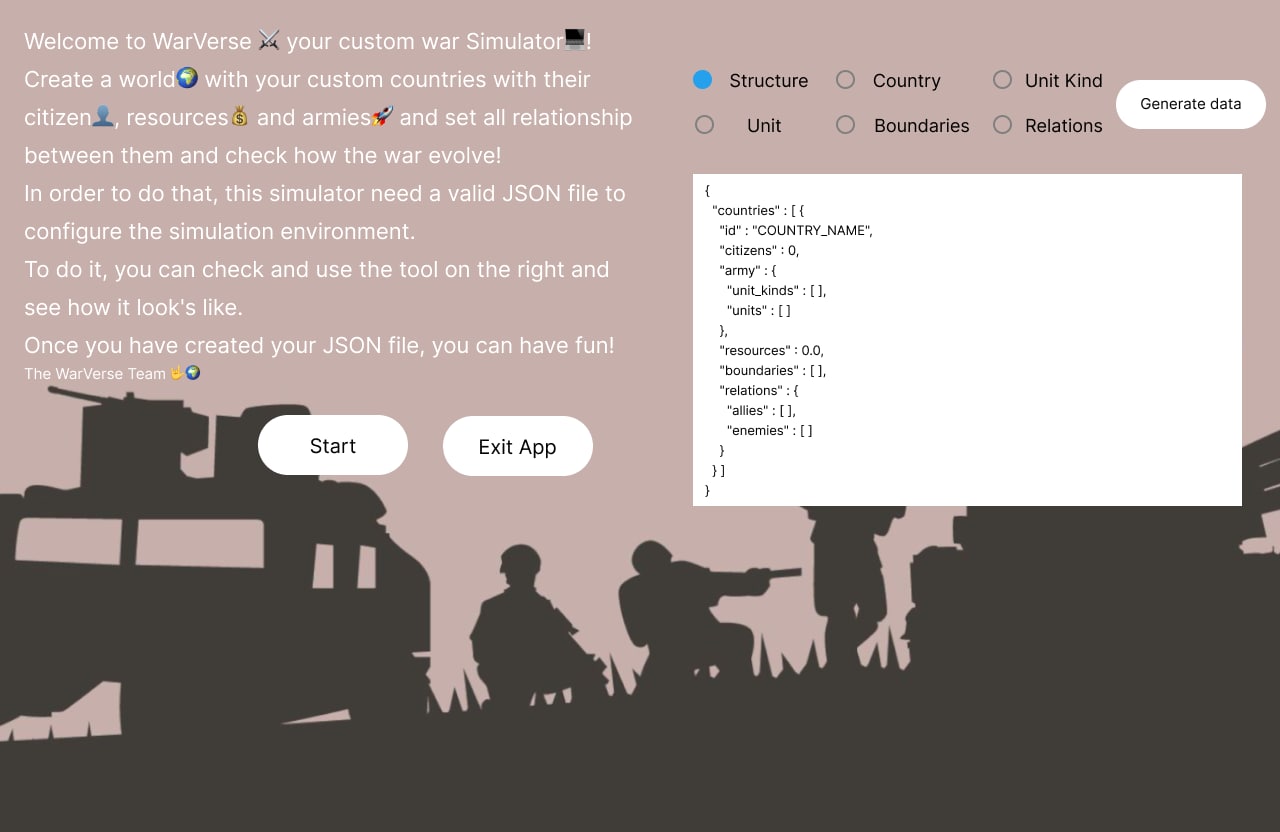Click the "COUNTRY_NAME" id line in JSON
The height and width of the screenshot is (832, 1280).
pyautogui.click(x=796, y=230)
